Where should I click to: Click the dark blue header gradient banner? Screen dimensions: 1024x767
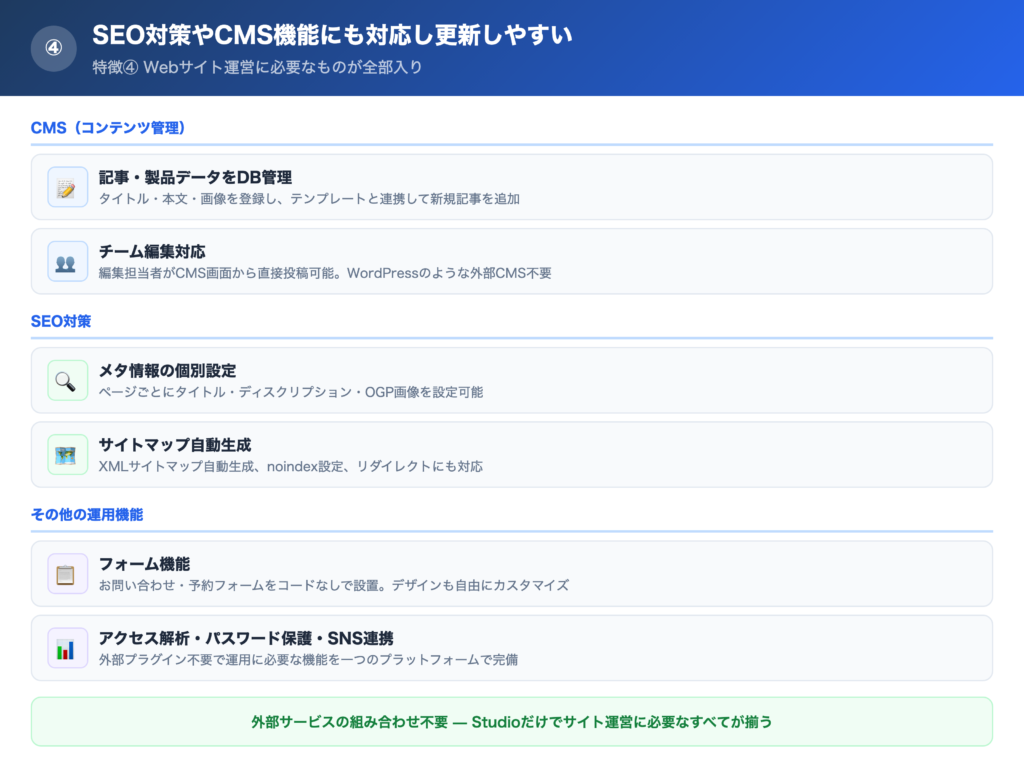click(512, 47)
